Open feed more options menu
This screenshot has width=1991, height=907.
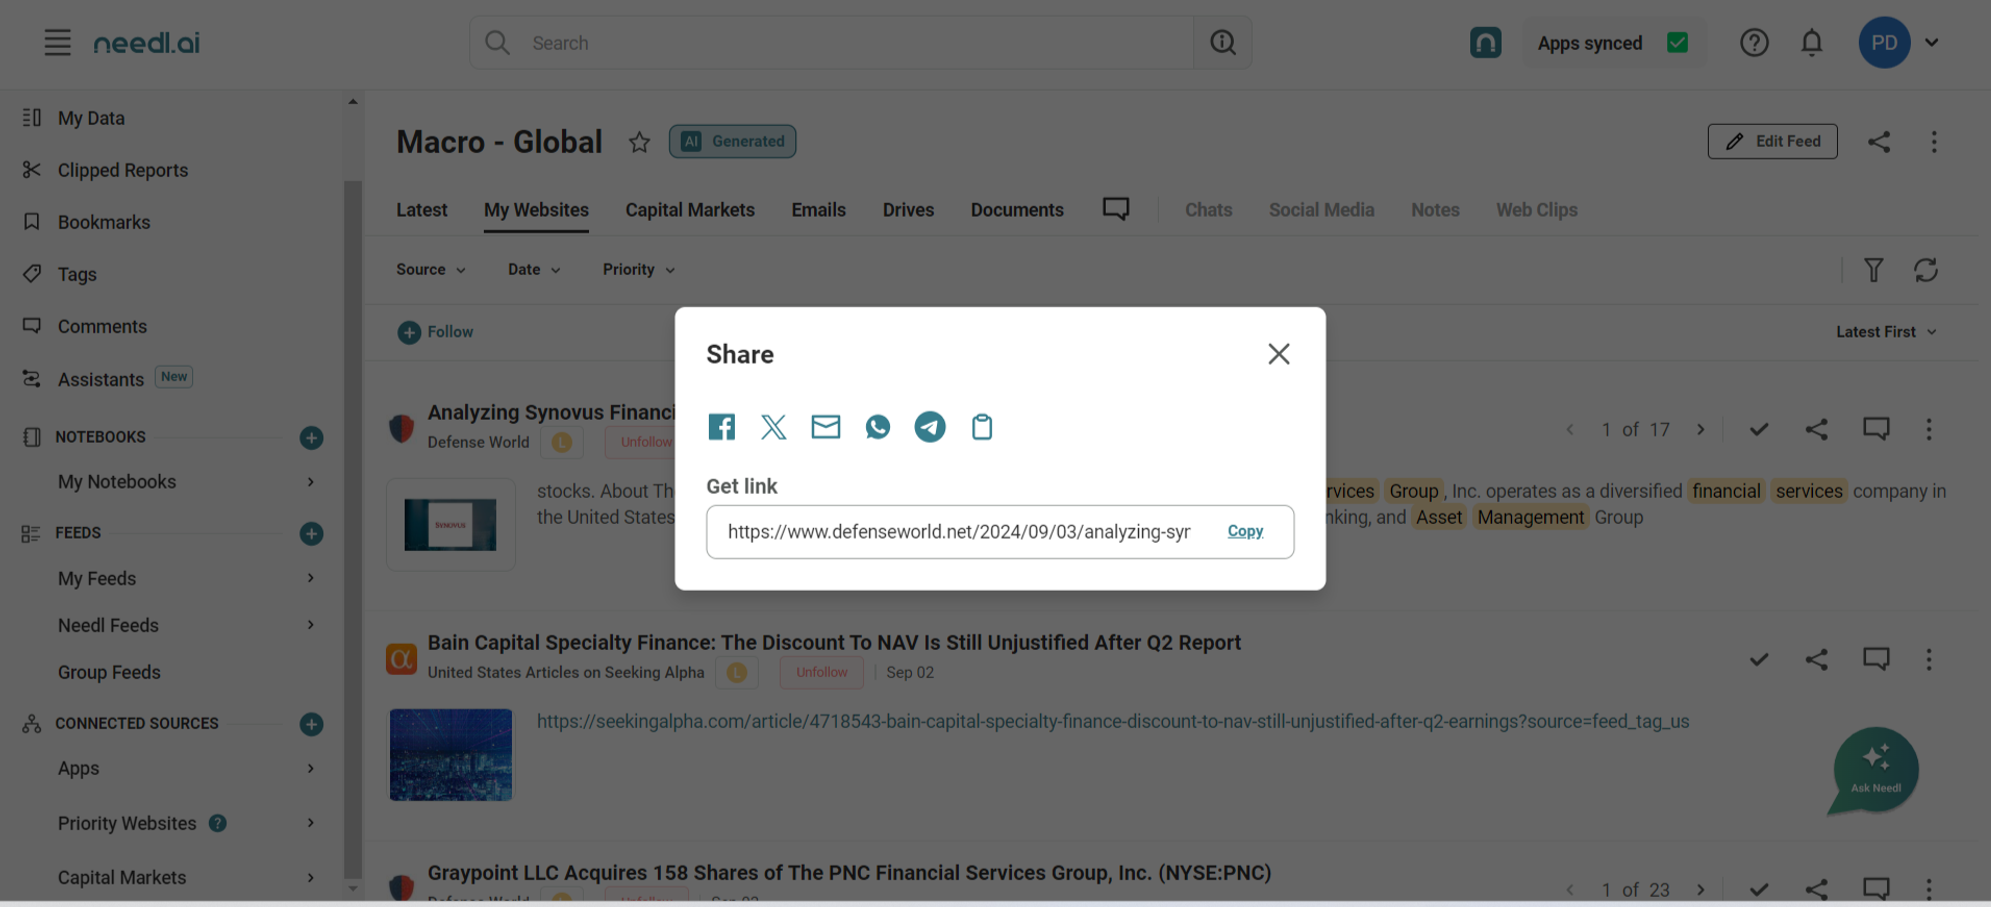click(1933, 142)
